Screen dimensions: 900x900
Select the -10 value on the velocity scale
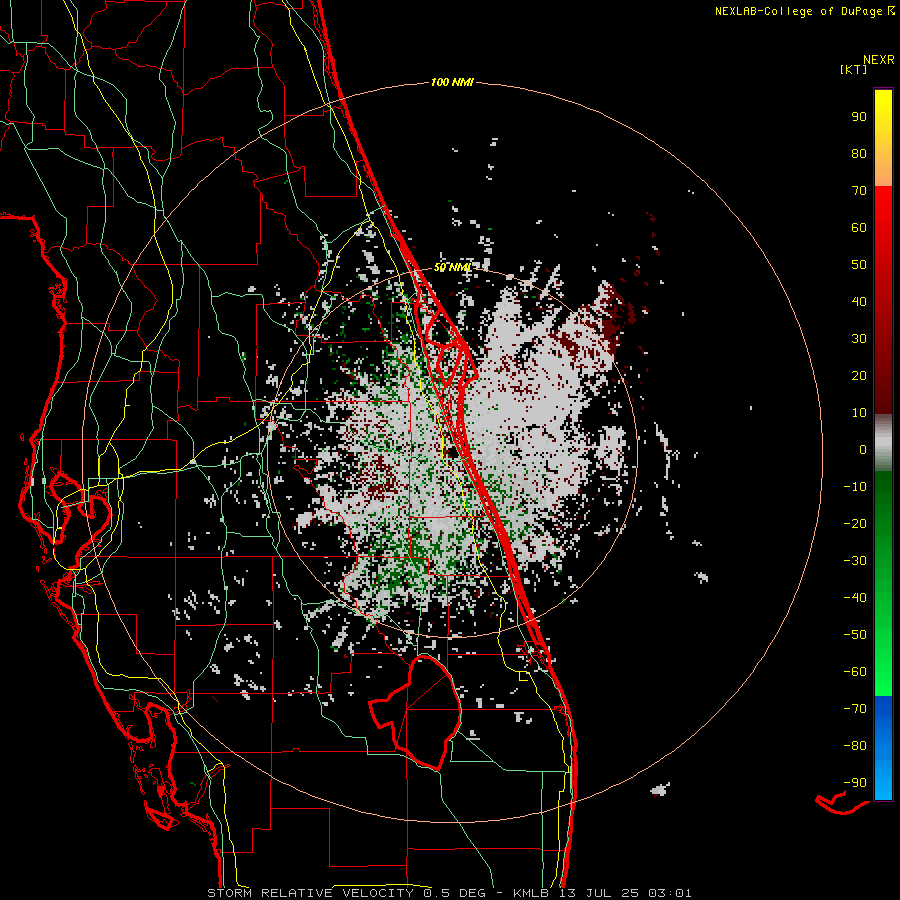click(x=855, y=487)
